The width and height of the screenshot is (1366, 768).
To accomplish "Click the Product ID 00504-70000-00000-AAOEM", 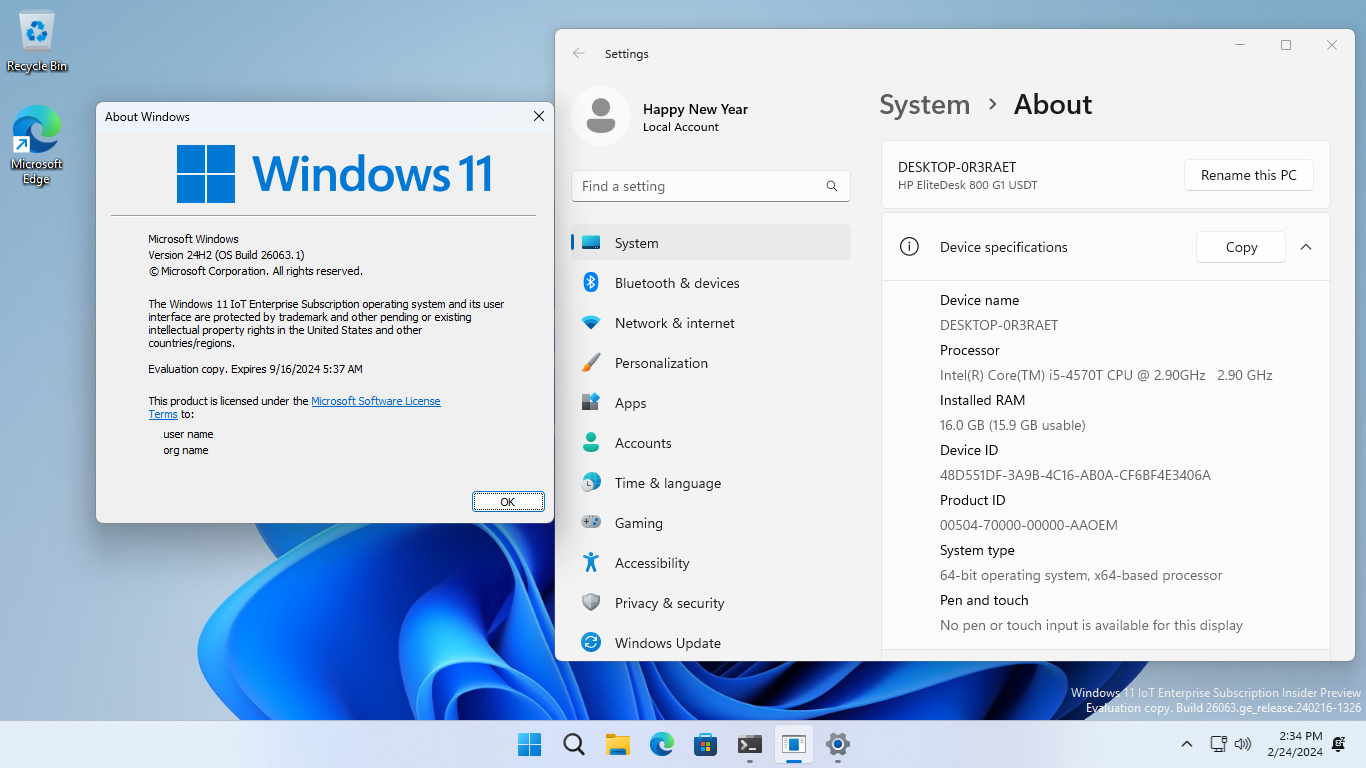I will (1029, 525).
